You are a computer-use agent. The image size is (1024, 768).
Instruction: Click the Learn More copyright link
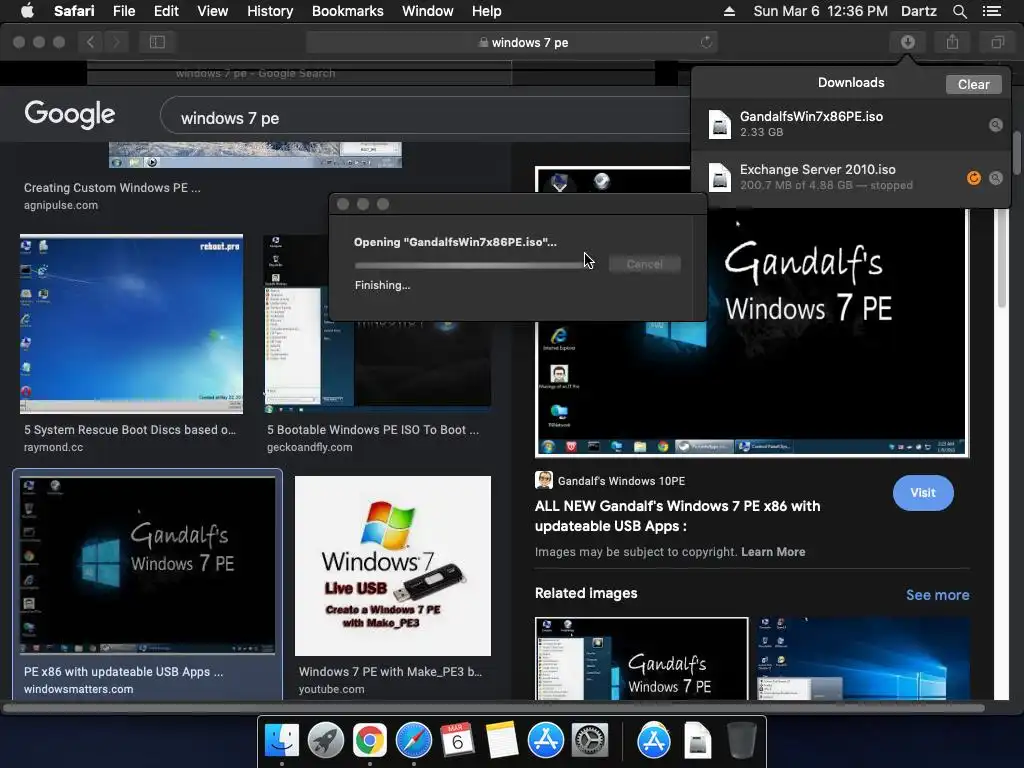click(x=773, y=552)
